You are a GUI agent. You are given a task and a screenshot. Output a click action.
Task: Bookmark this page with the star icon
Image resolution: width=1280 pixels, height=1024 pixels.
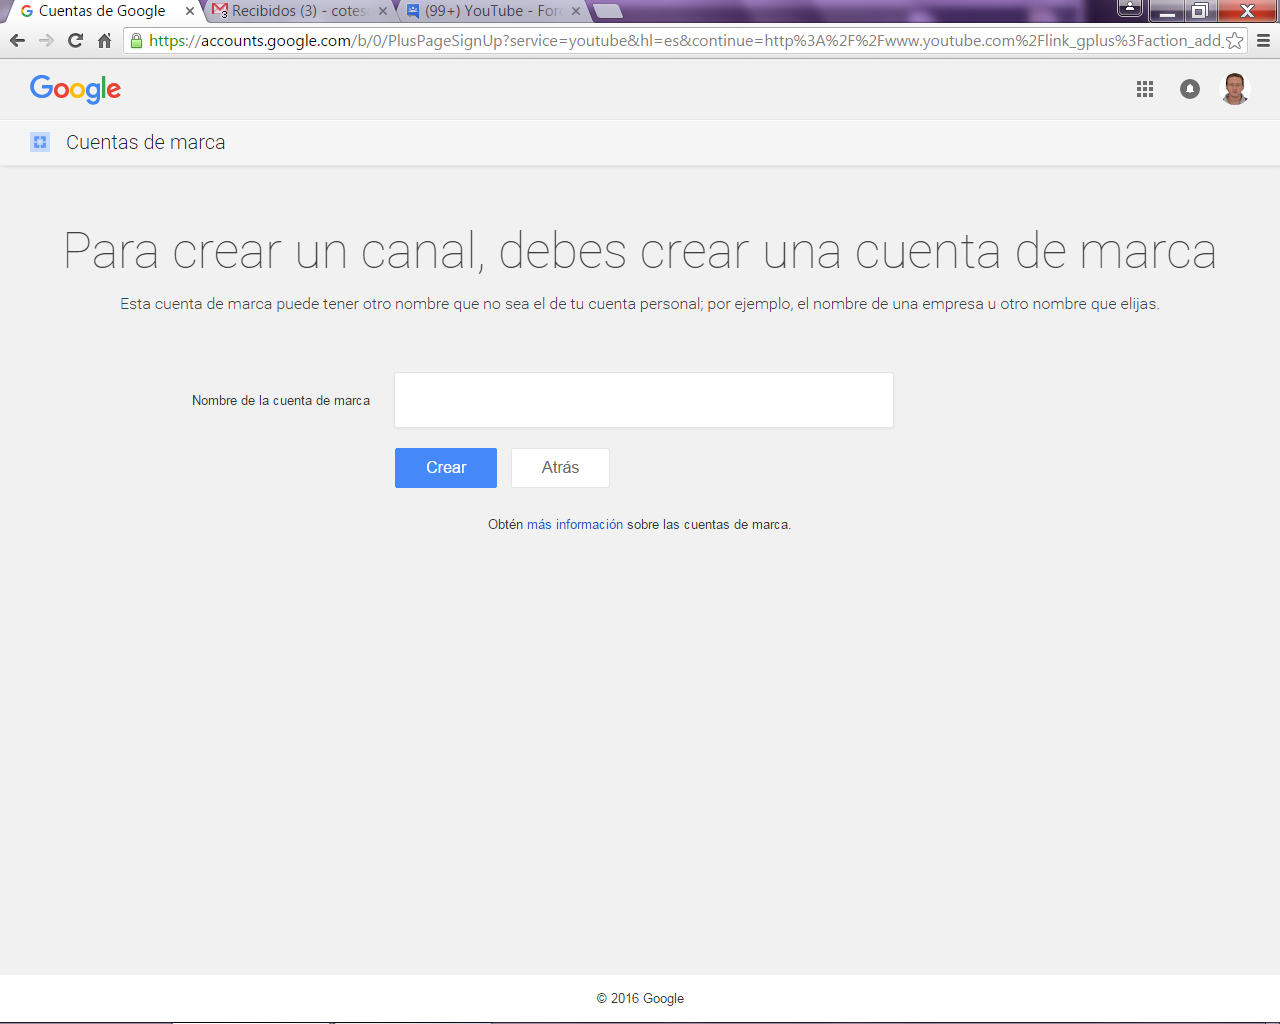coord(1235,41)
